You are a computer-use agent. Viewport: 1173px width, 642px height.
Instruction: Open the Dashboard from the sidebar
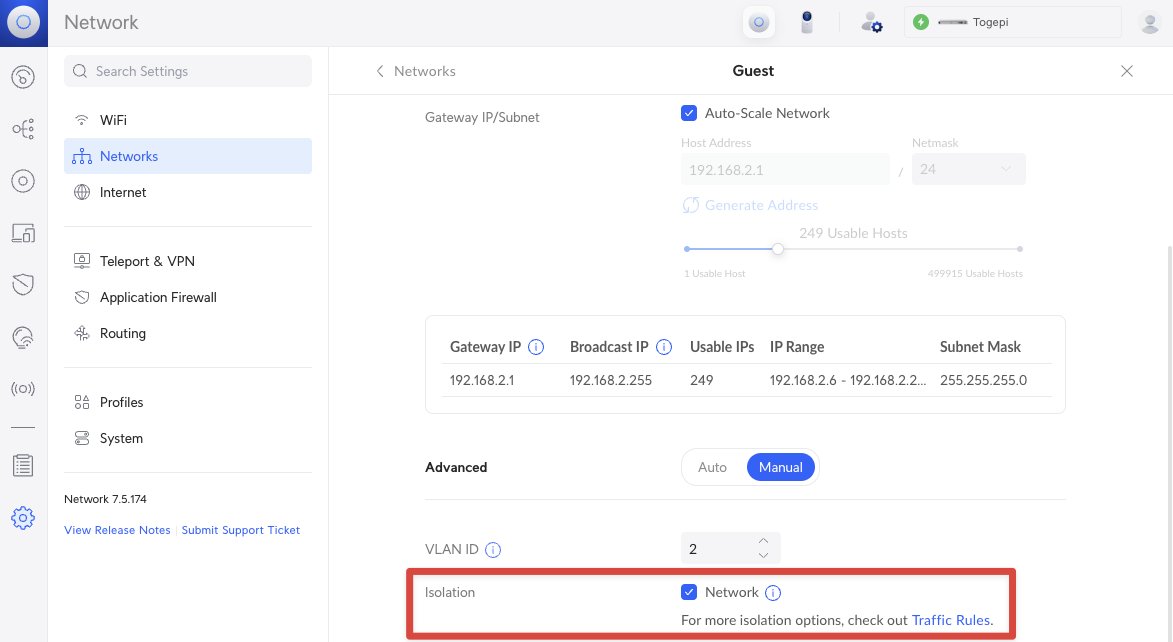pos(23,77)
